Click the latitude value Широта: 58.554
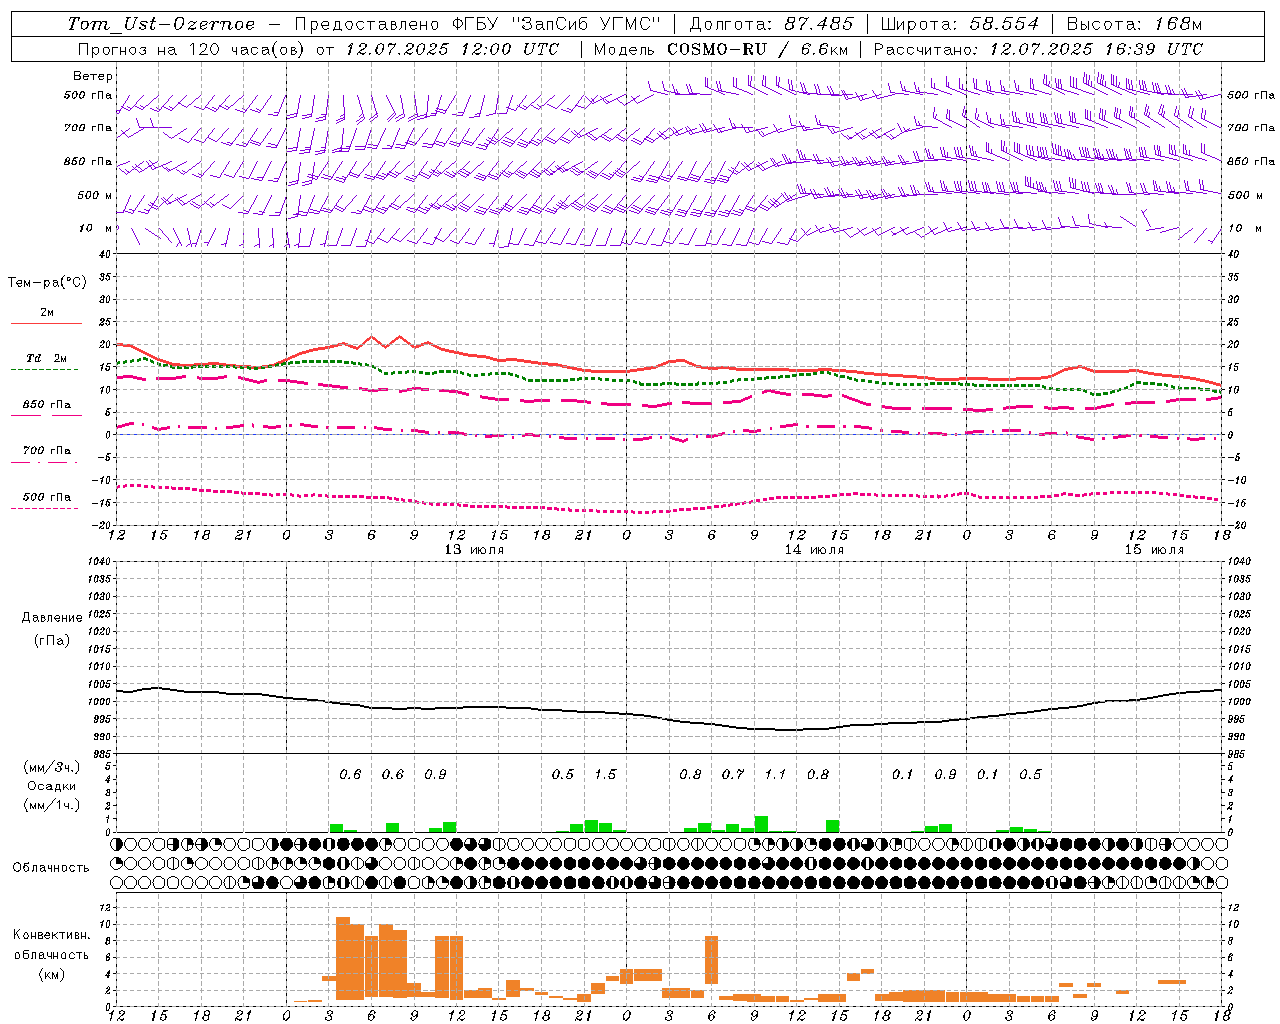1280x1024 pixels. 960,24
